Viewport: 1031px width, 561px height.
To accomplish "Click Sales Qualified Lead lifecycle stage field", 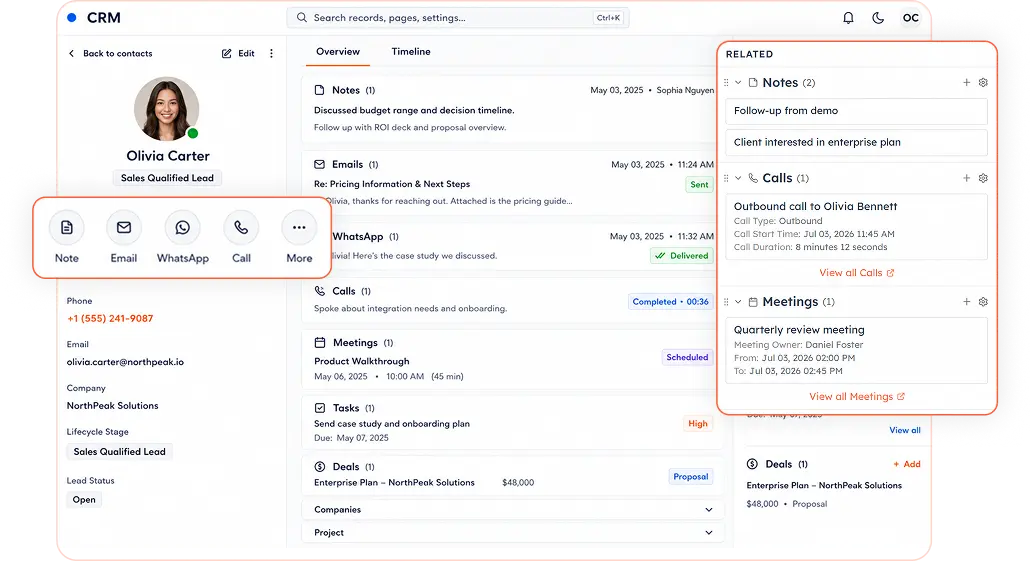I will (119, 452).
